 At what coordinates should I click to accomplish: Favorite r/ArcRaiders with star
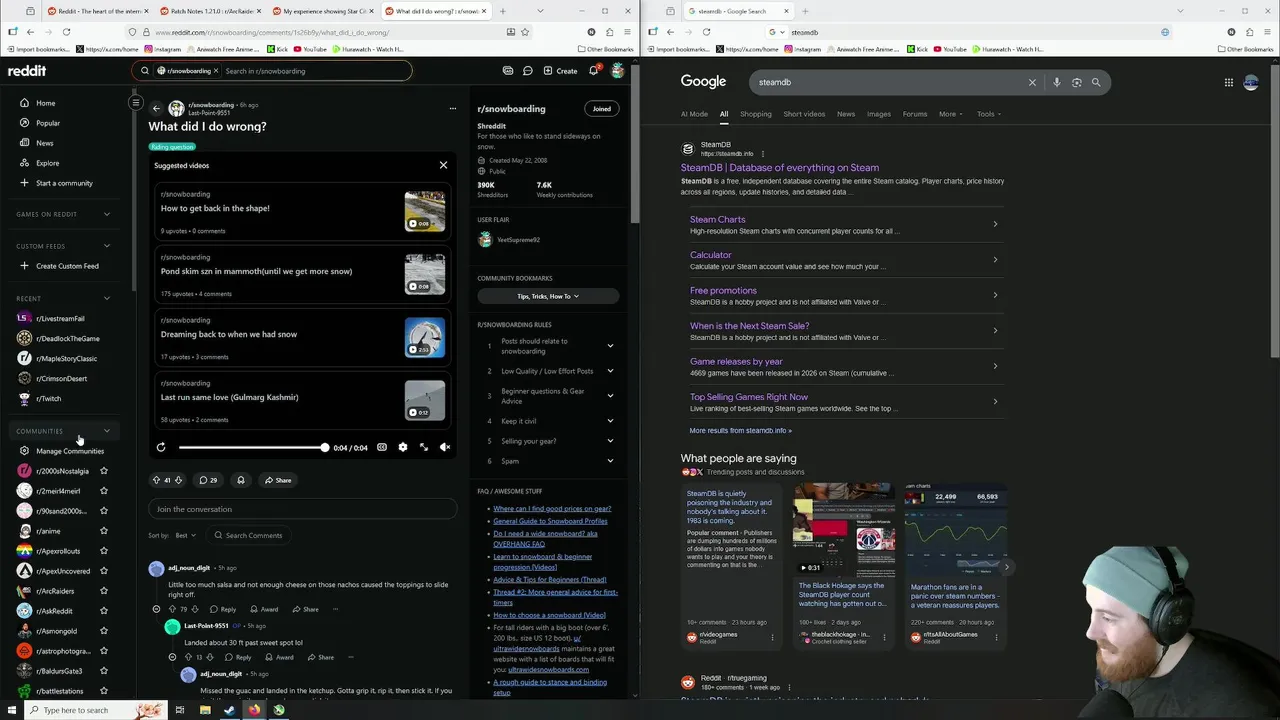click(x=104, y=591)
